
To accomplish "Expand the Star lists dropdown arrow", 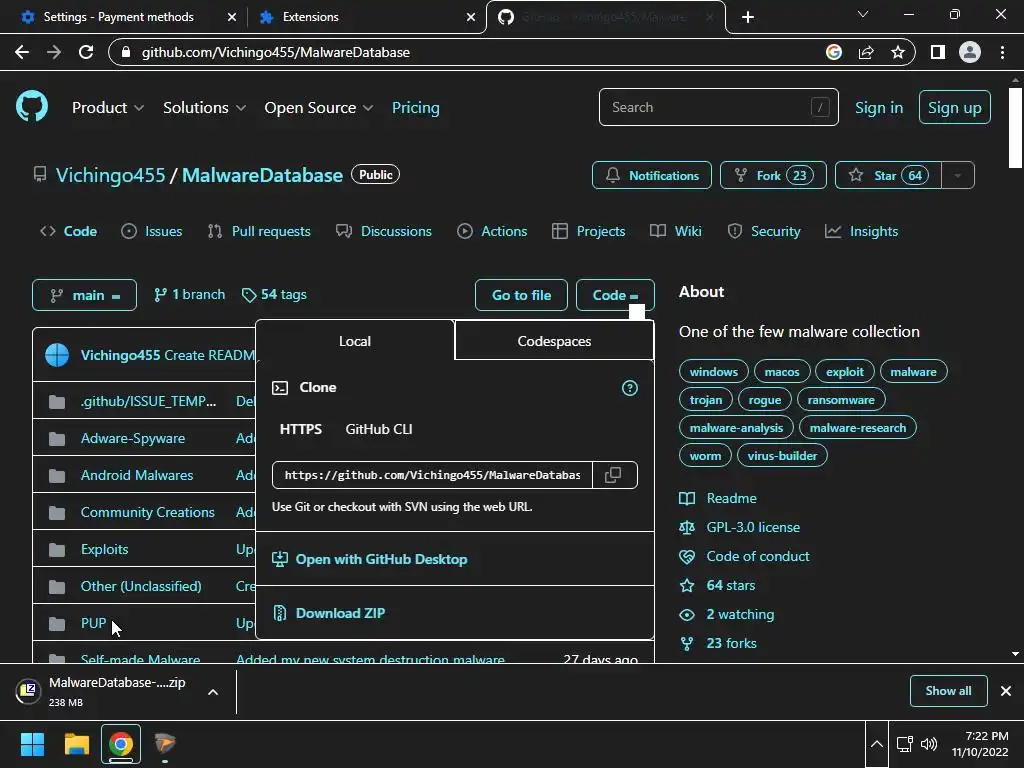I will point(958,175).
